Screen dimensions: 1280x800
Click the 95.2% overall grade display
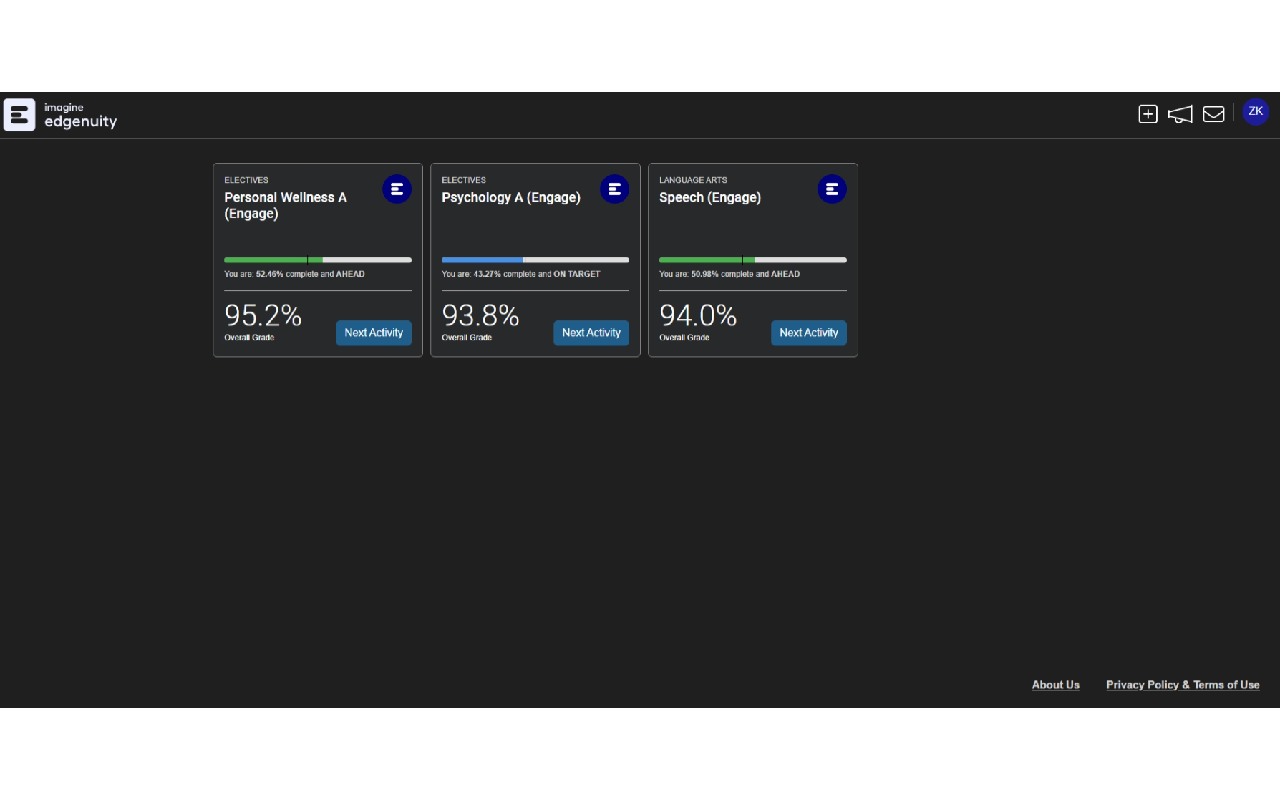pos(263,315)
